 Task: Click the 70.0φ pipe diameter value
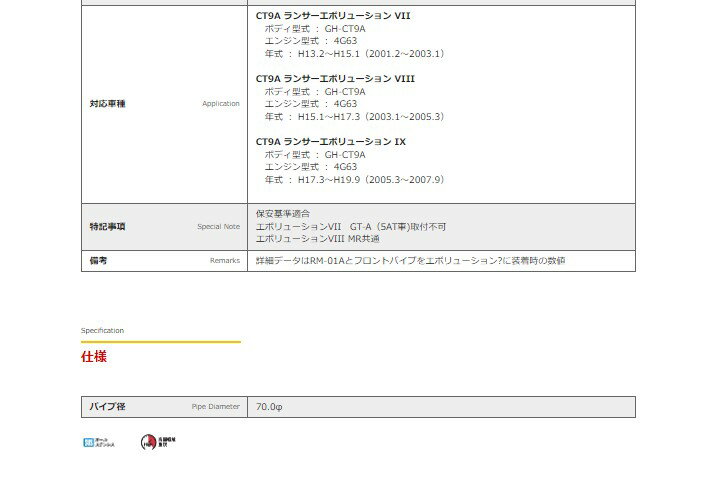(x=269, y=407)
